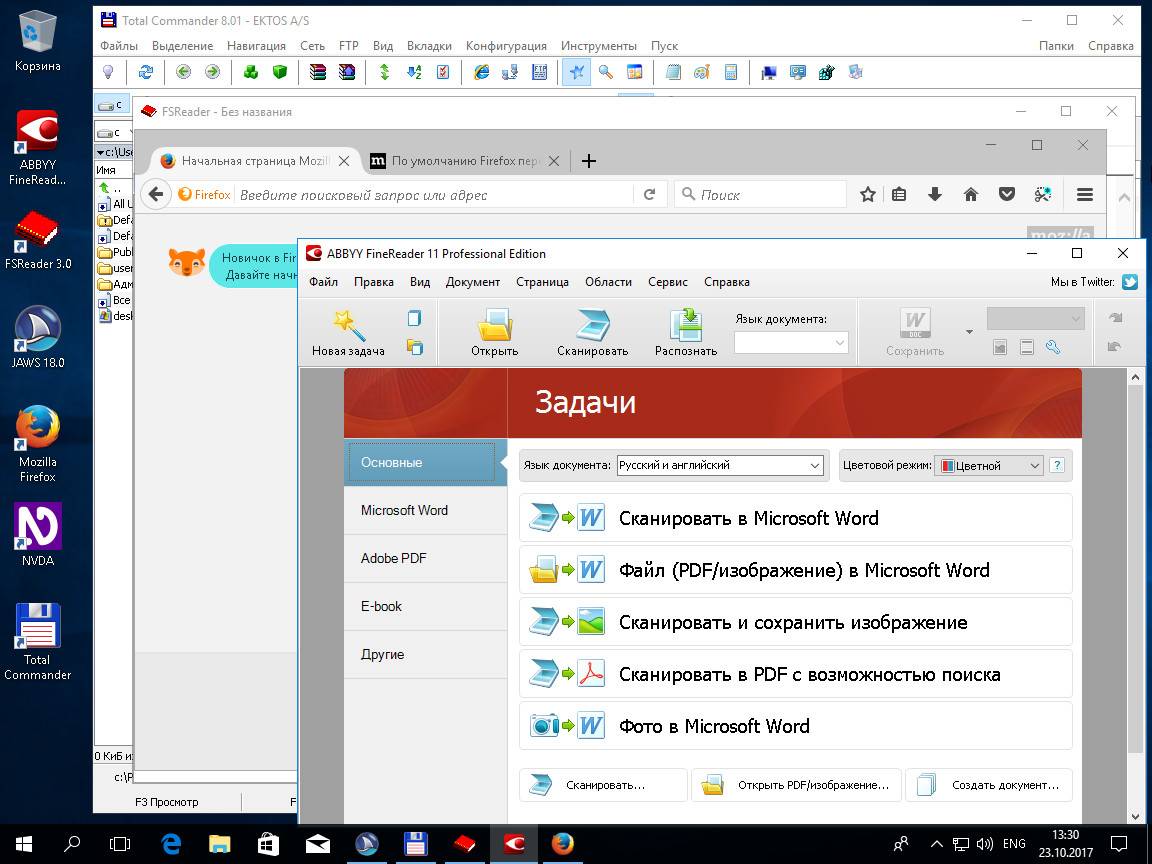
Task: Click the calculator icon in Total Commander toolbar
Action: (x=731, y=72)
